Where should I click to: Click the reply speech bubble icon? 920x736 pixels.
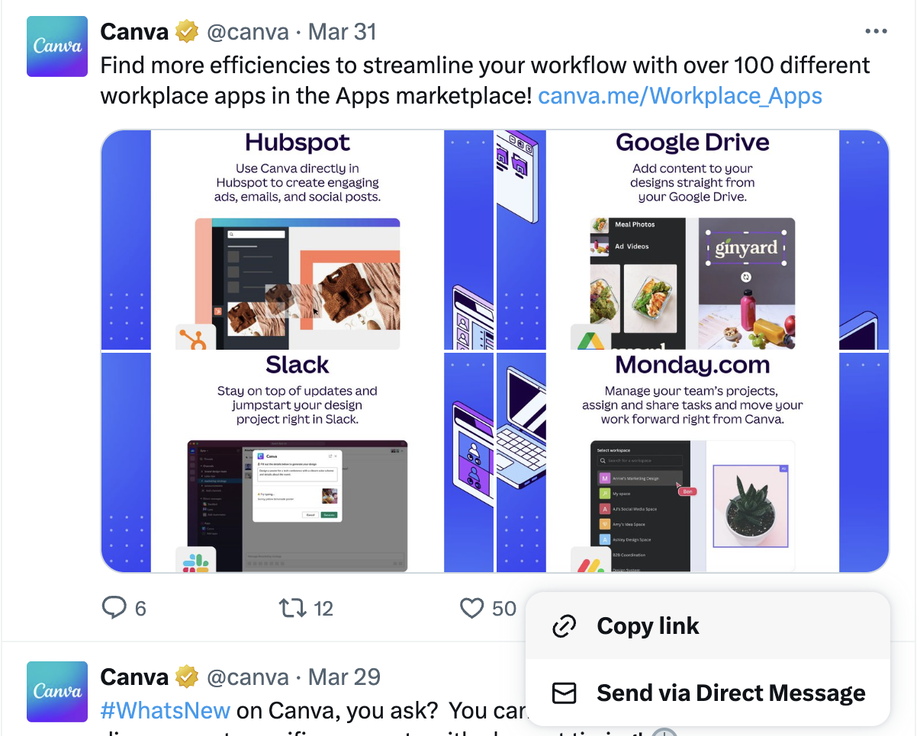[114, 608]
